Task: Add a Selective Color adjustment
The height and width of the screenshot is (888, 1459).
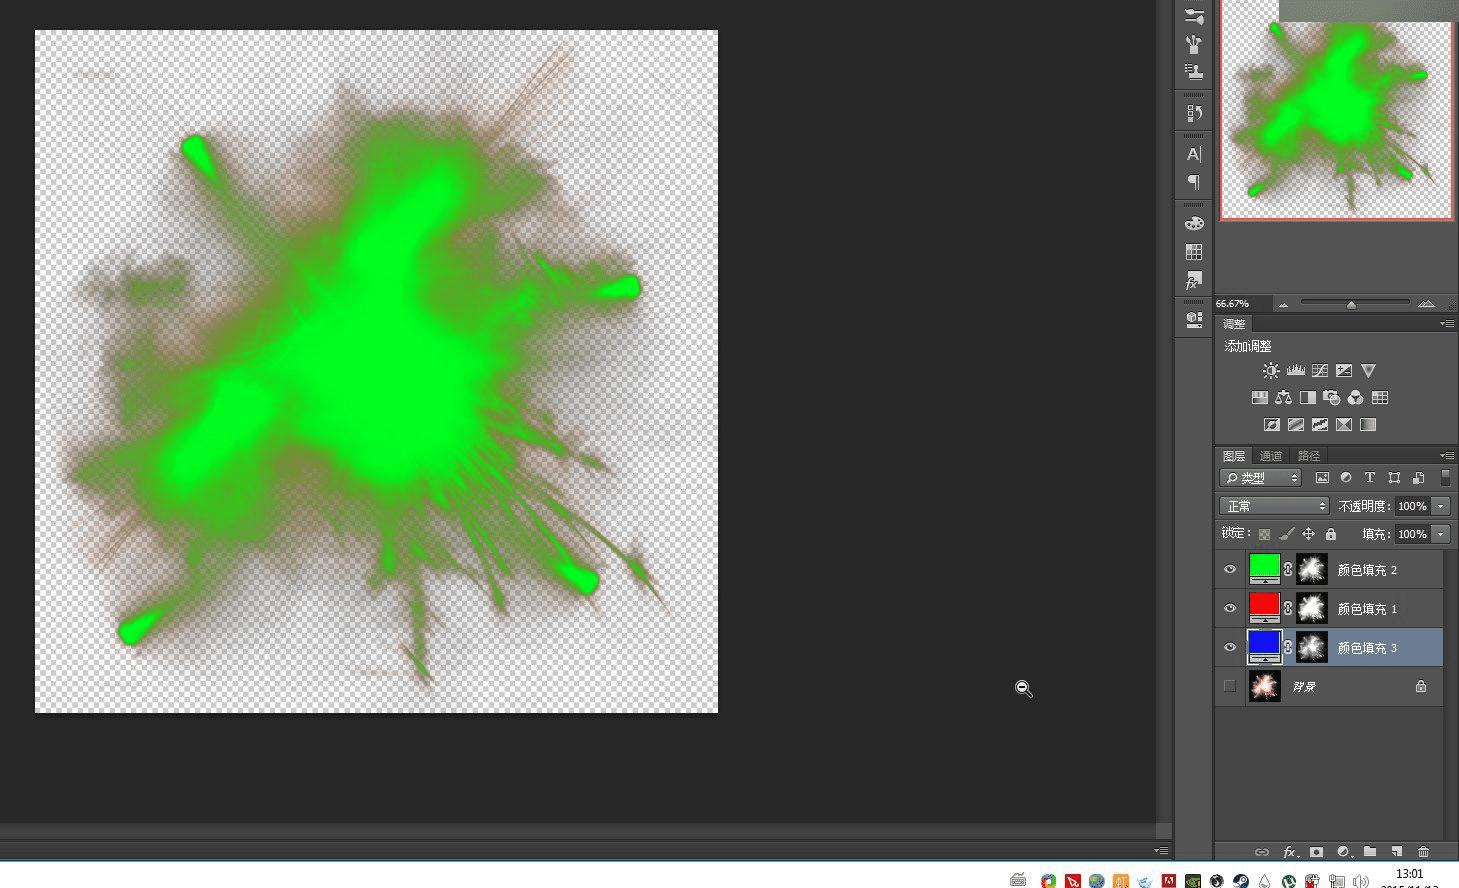Action: [x=1344, y=425]
